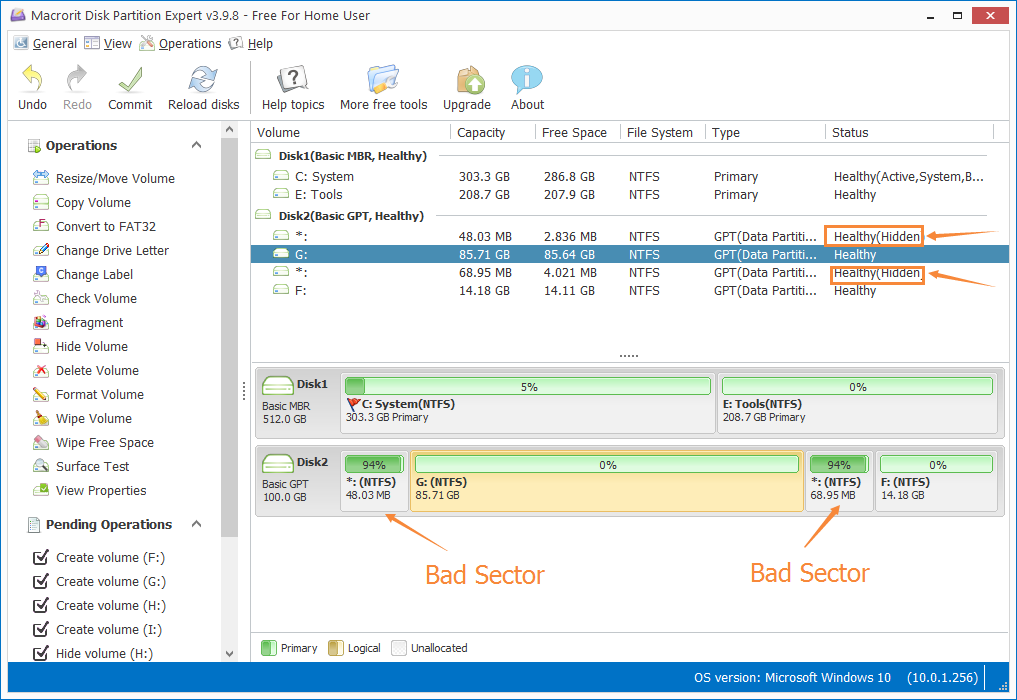Open the General menu

click(x=45, y=43)
